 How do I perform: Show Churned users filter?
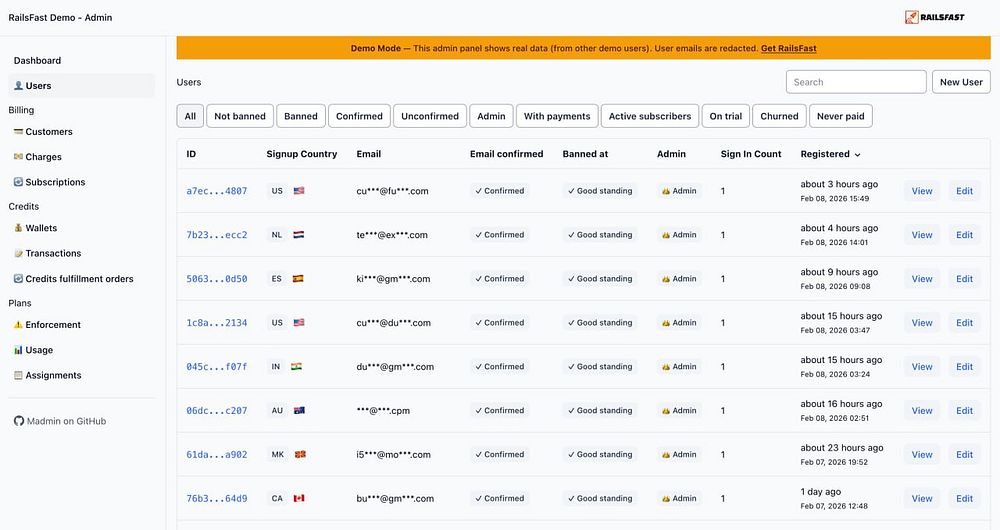click(779, 116)
